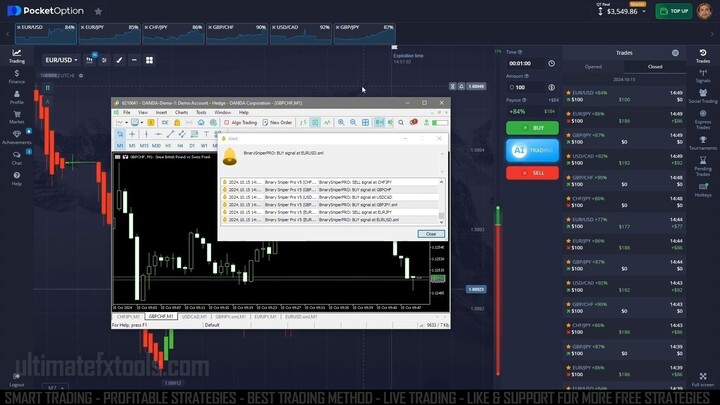Close the Alert dialog with Close button

coord(431,234)
